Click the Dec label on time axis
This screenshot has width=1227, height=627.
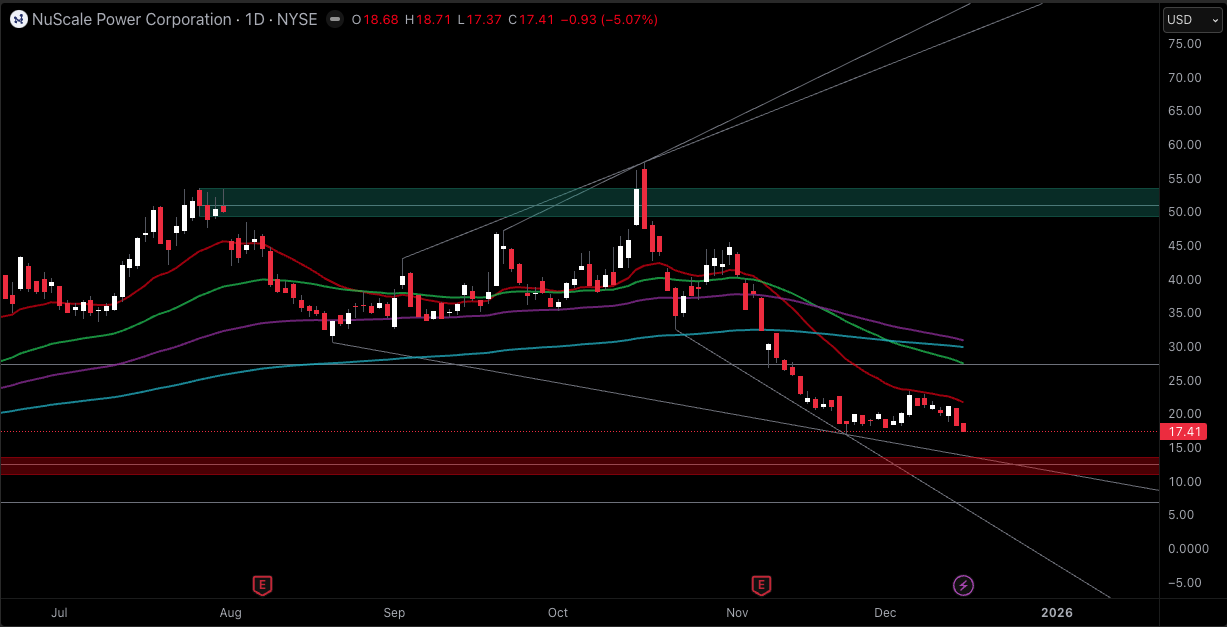click(885, 612)
